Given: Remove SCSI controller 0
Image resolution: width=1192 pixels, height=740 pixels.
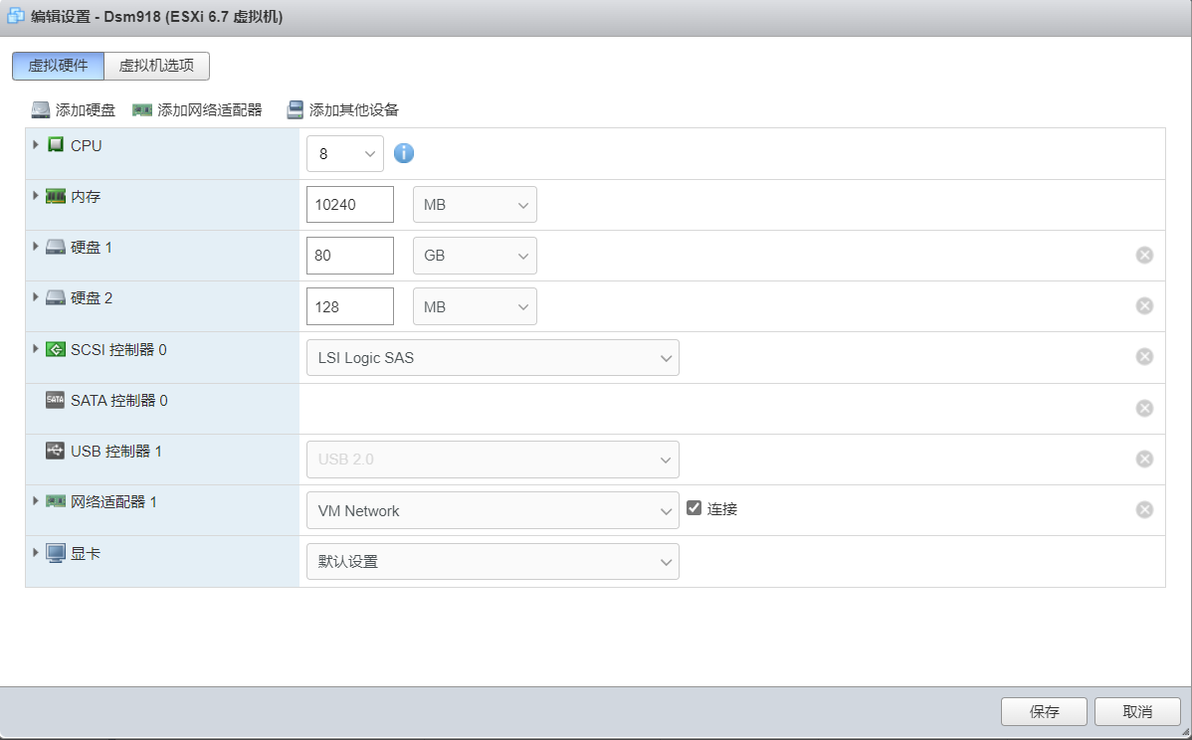Looking at the screenshot, I should [x=1144, y=357].
